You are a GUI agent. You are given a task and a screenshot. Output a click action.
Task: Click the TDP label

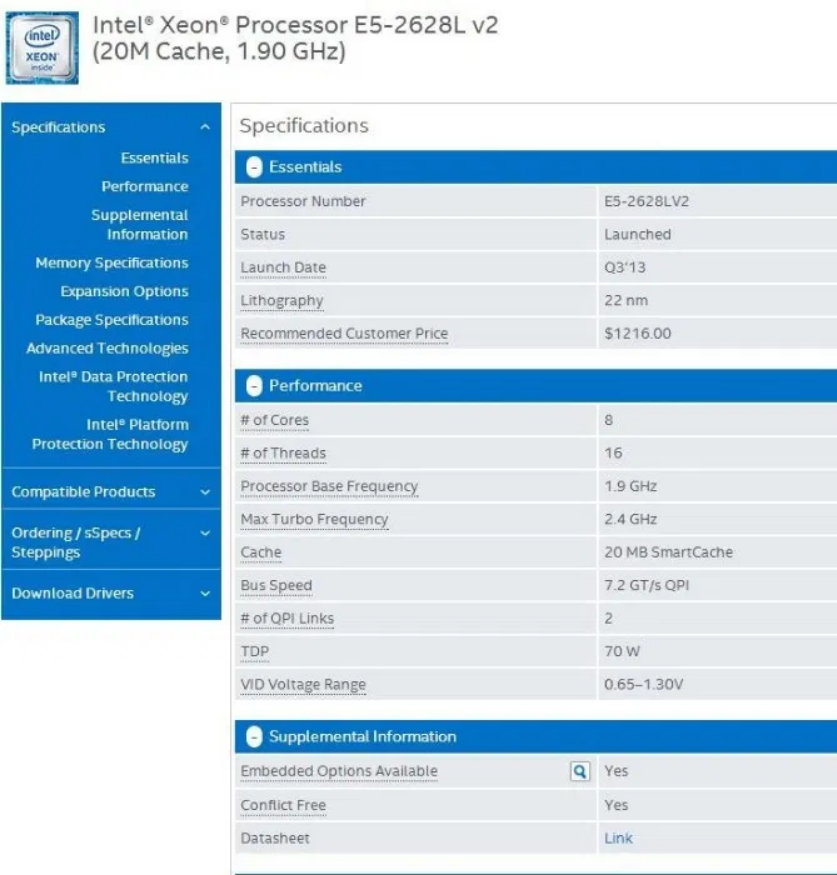[254, 651]
